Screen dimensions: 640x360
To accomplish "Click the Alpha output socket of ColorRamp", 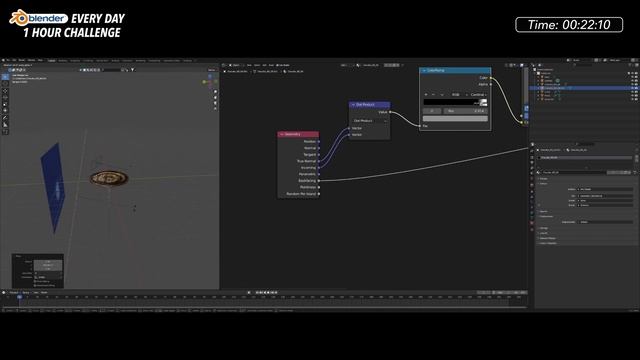I will (491, 84).
